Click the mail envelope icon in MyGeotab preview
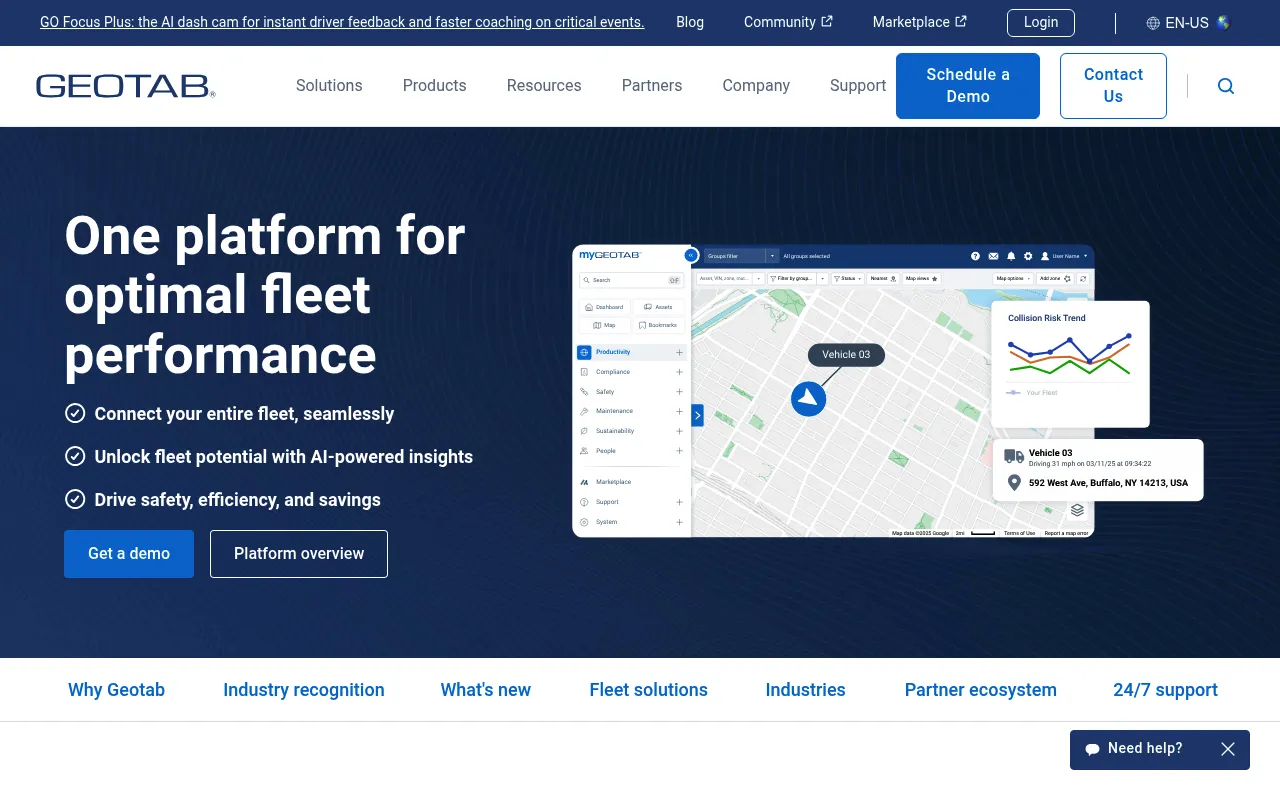 coord(993,256)
